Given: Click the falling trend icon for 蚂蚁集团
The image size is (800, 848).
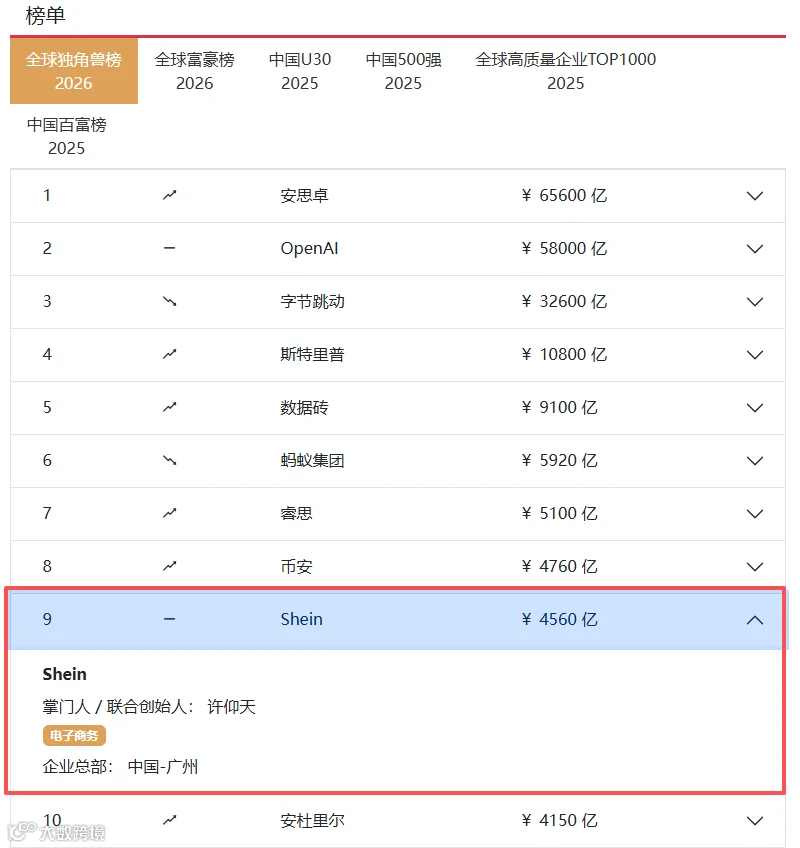Looking at the screenshot, I should point(170,460).
